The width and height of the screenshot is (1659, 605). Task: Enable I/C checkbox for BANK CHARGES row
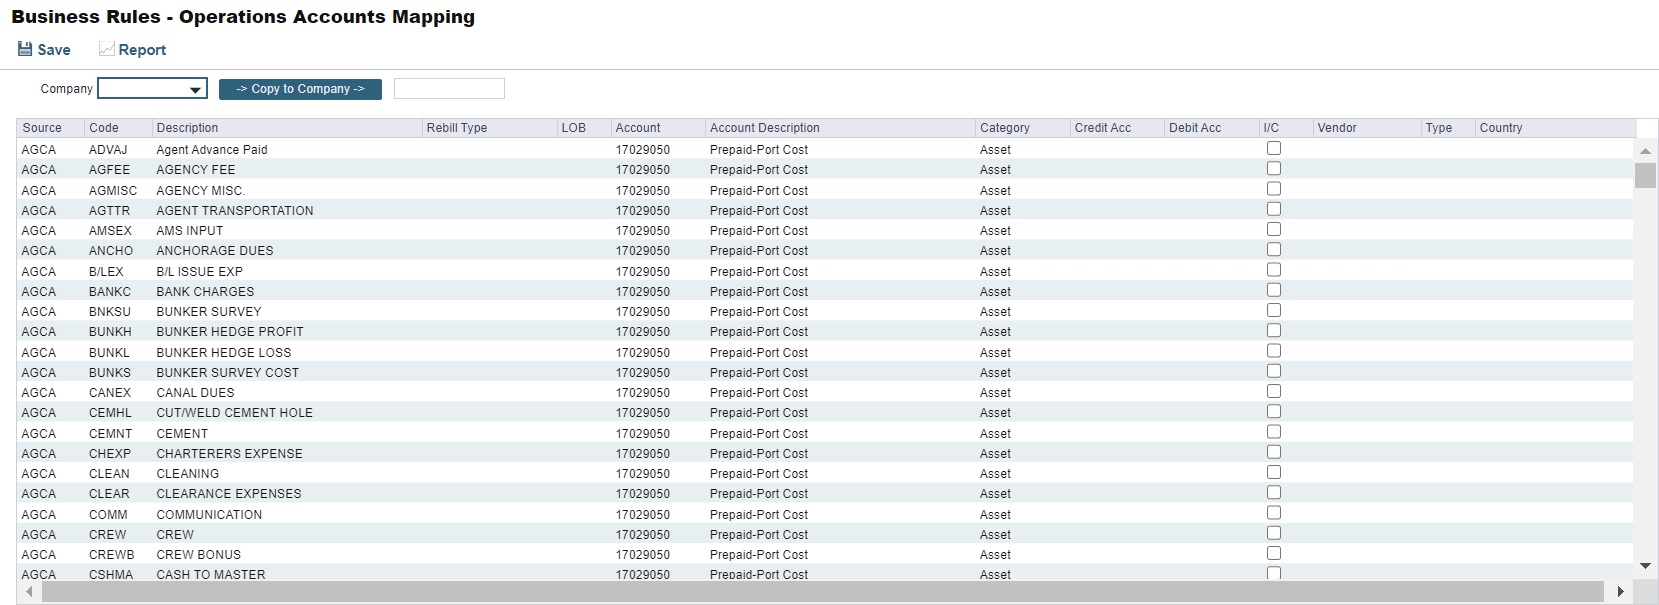click(1274, 290)
